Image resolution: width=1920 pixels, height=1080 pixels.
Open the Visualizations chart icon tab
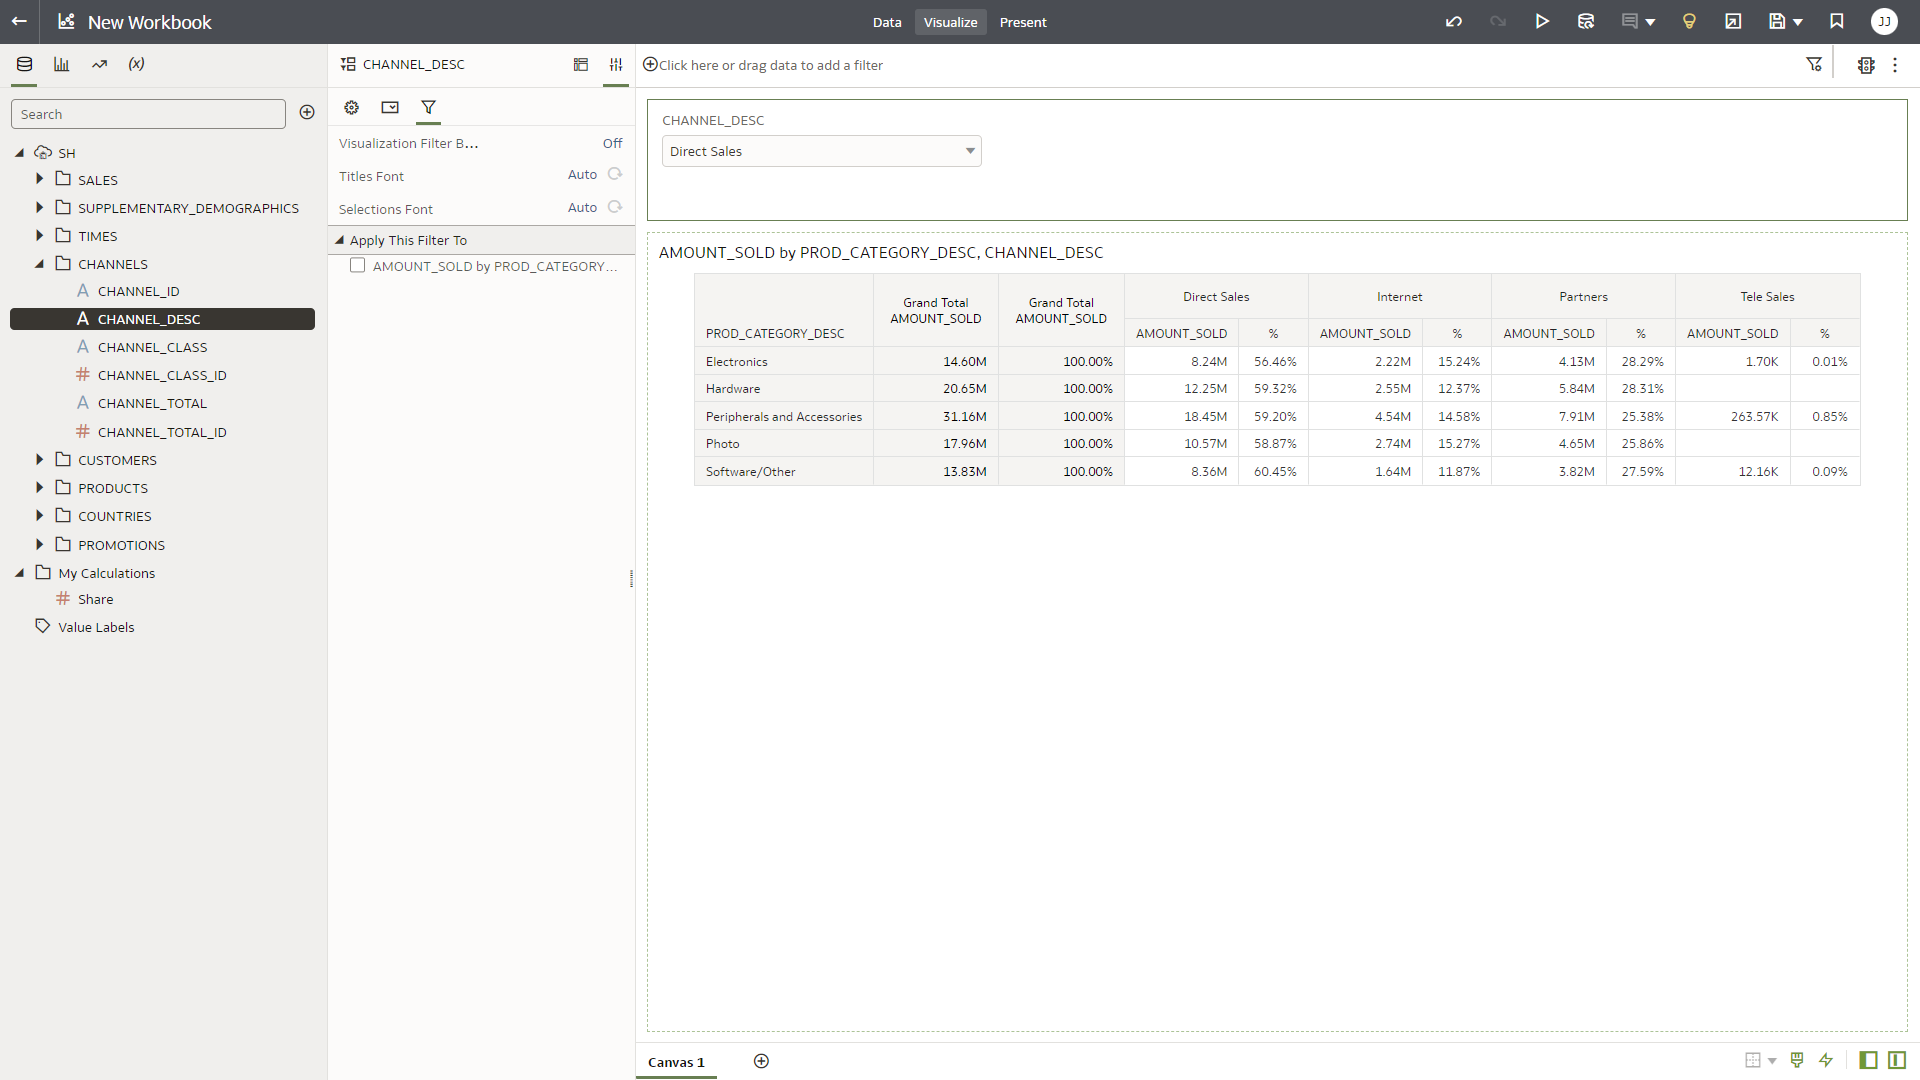point(62,64)
